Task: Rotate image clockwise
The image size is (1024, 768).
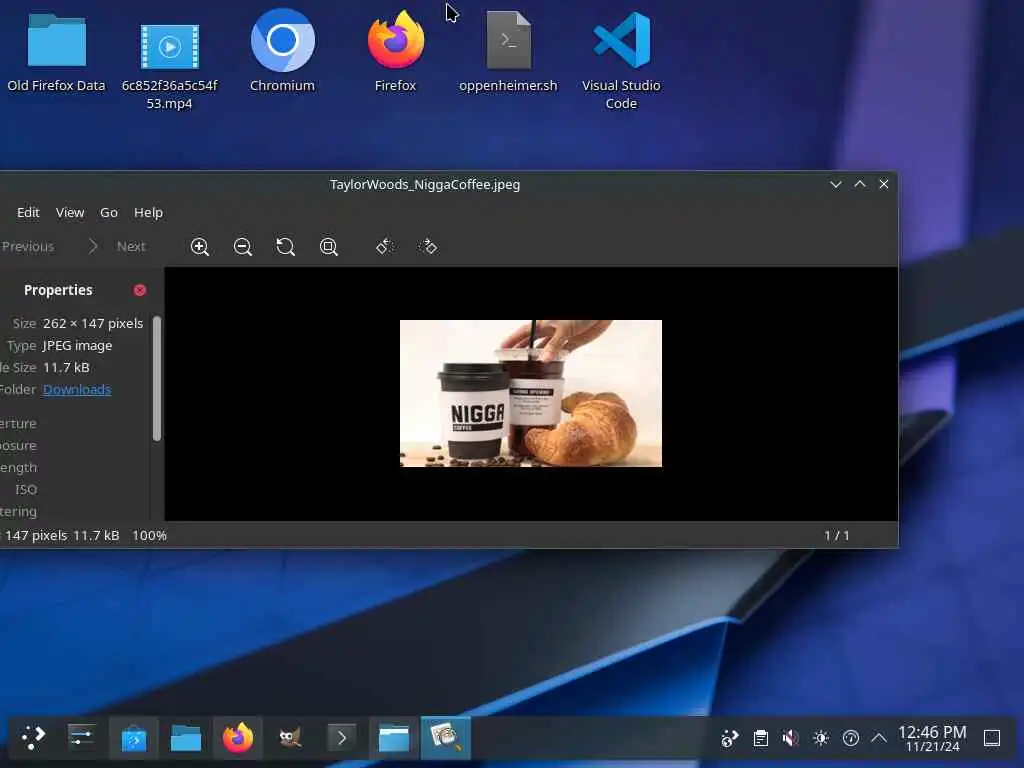Action: (x=428, y=246)
